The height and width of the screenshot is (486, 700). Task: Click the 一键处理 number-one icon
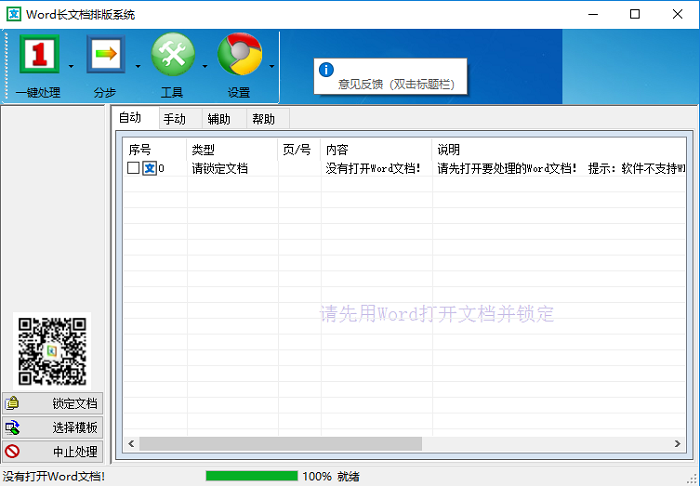tap(39, 54)
